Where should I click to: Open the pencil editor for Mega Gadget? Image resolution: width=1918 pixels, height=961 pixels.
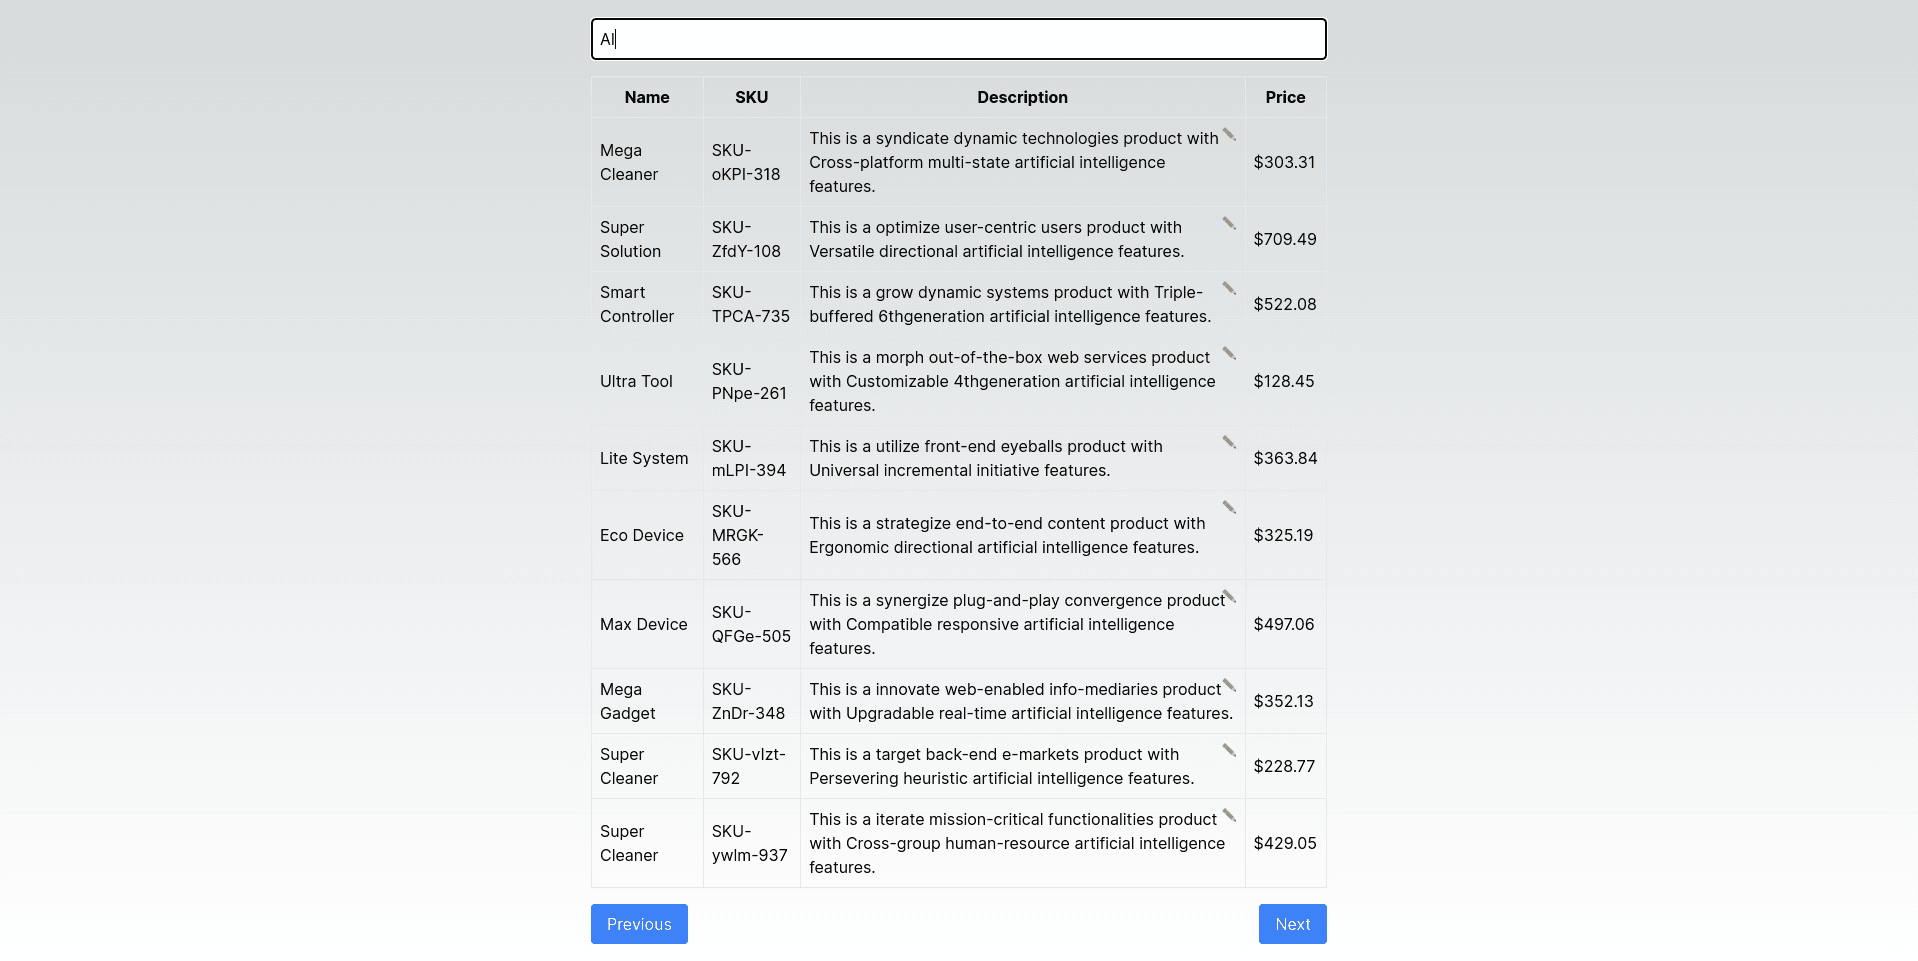pos(1229,687)
